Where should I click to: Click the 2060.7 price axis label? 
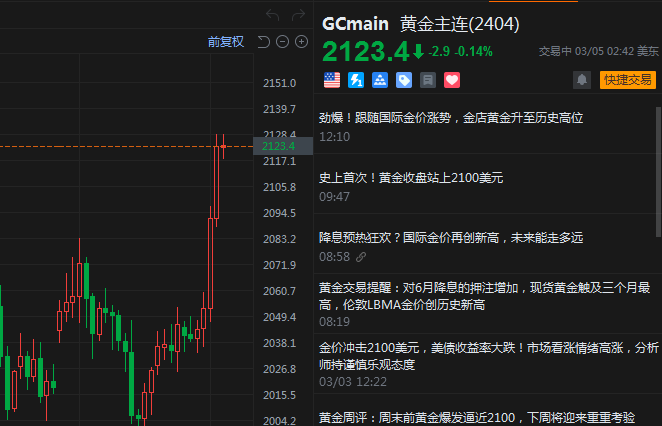279,291
